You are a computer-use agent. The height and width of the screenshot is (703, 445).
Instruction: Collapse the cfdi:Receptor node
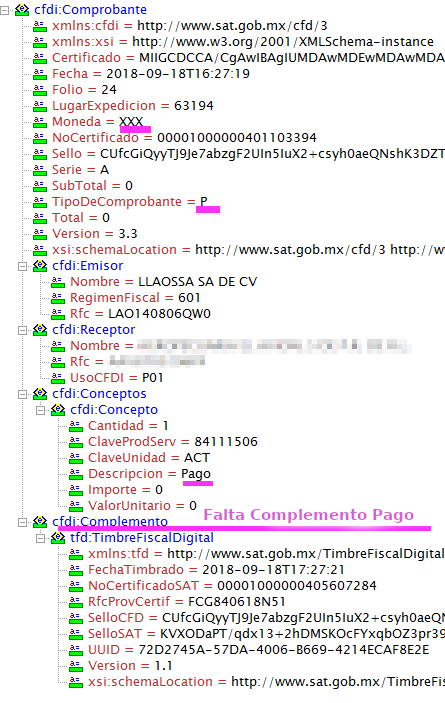(22, 330)
